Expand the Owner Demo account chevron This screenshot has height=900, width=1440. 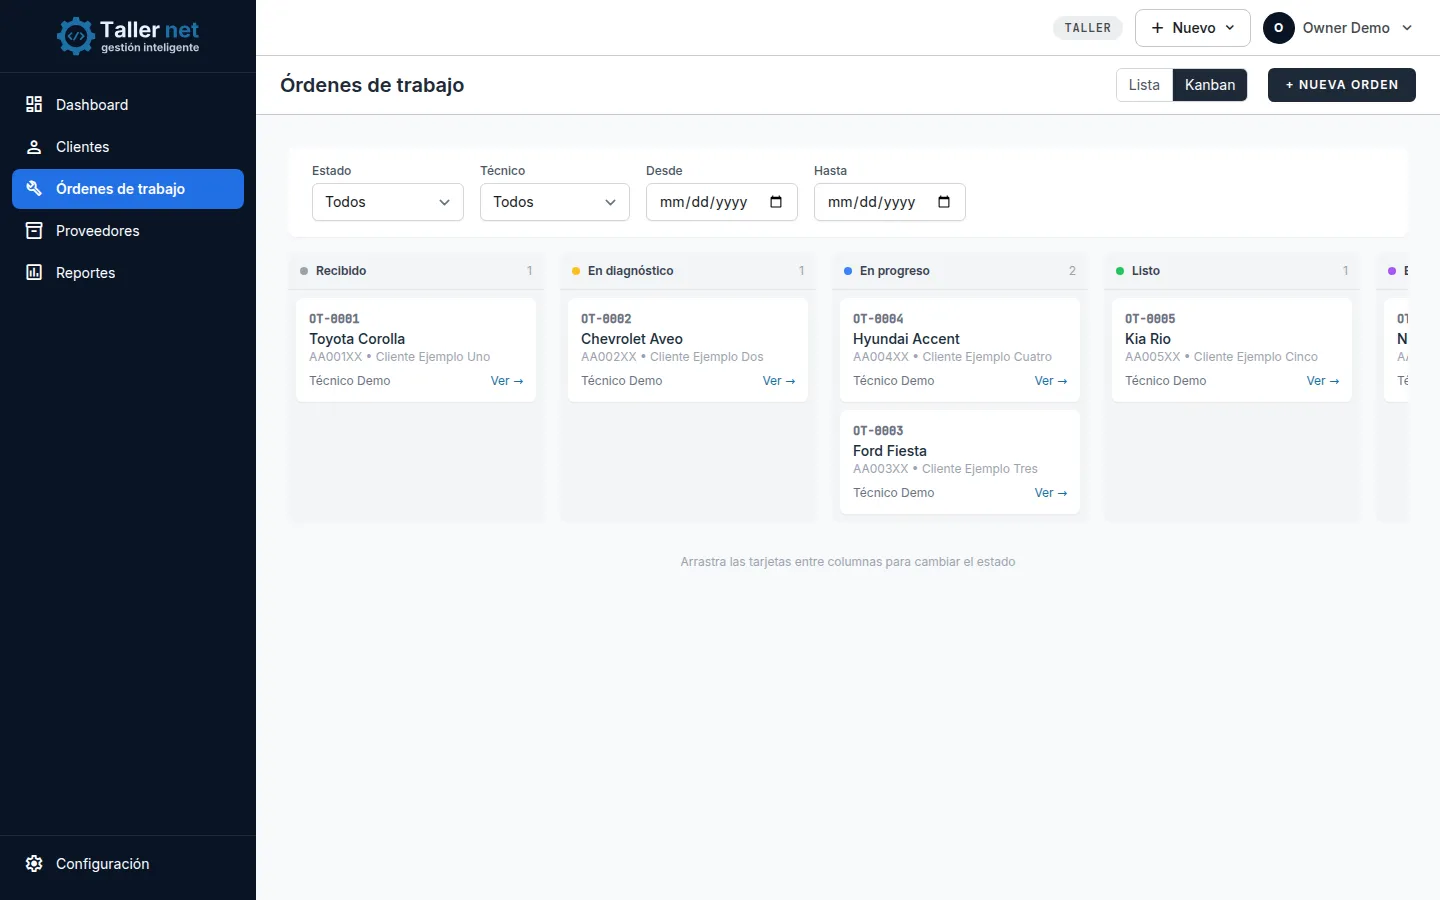(x=1407, y=28)
